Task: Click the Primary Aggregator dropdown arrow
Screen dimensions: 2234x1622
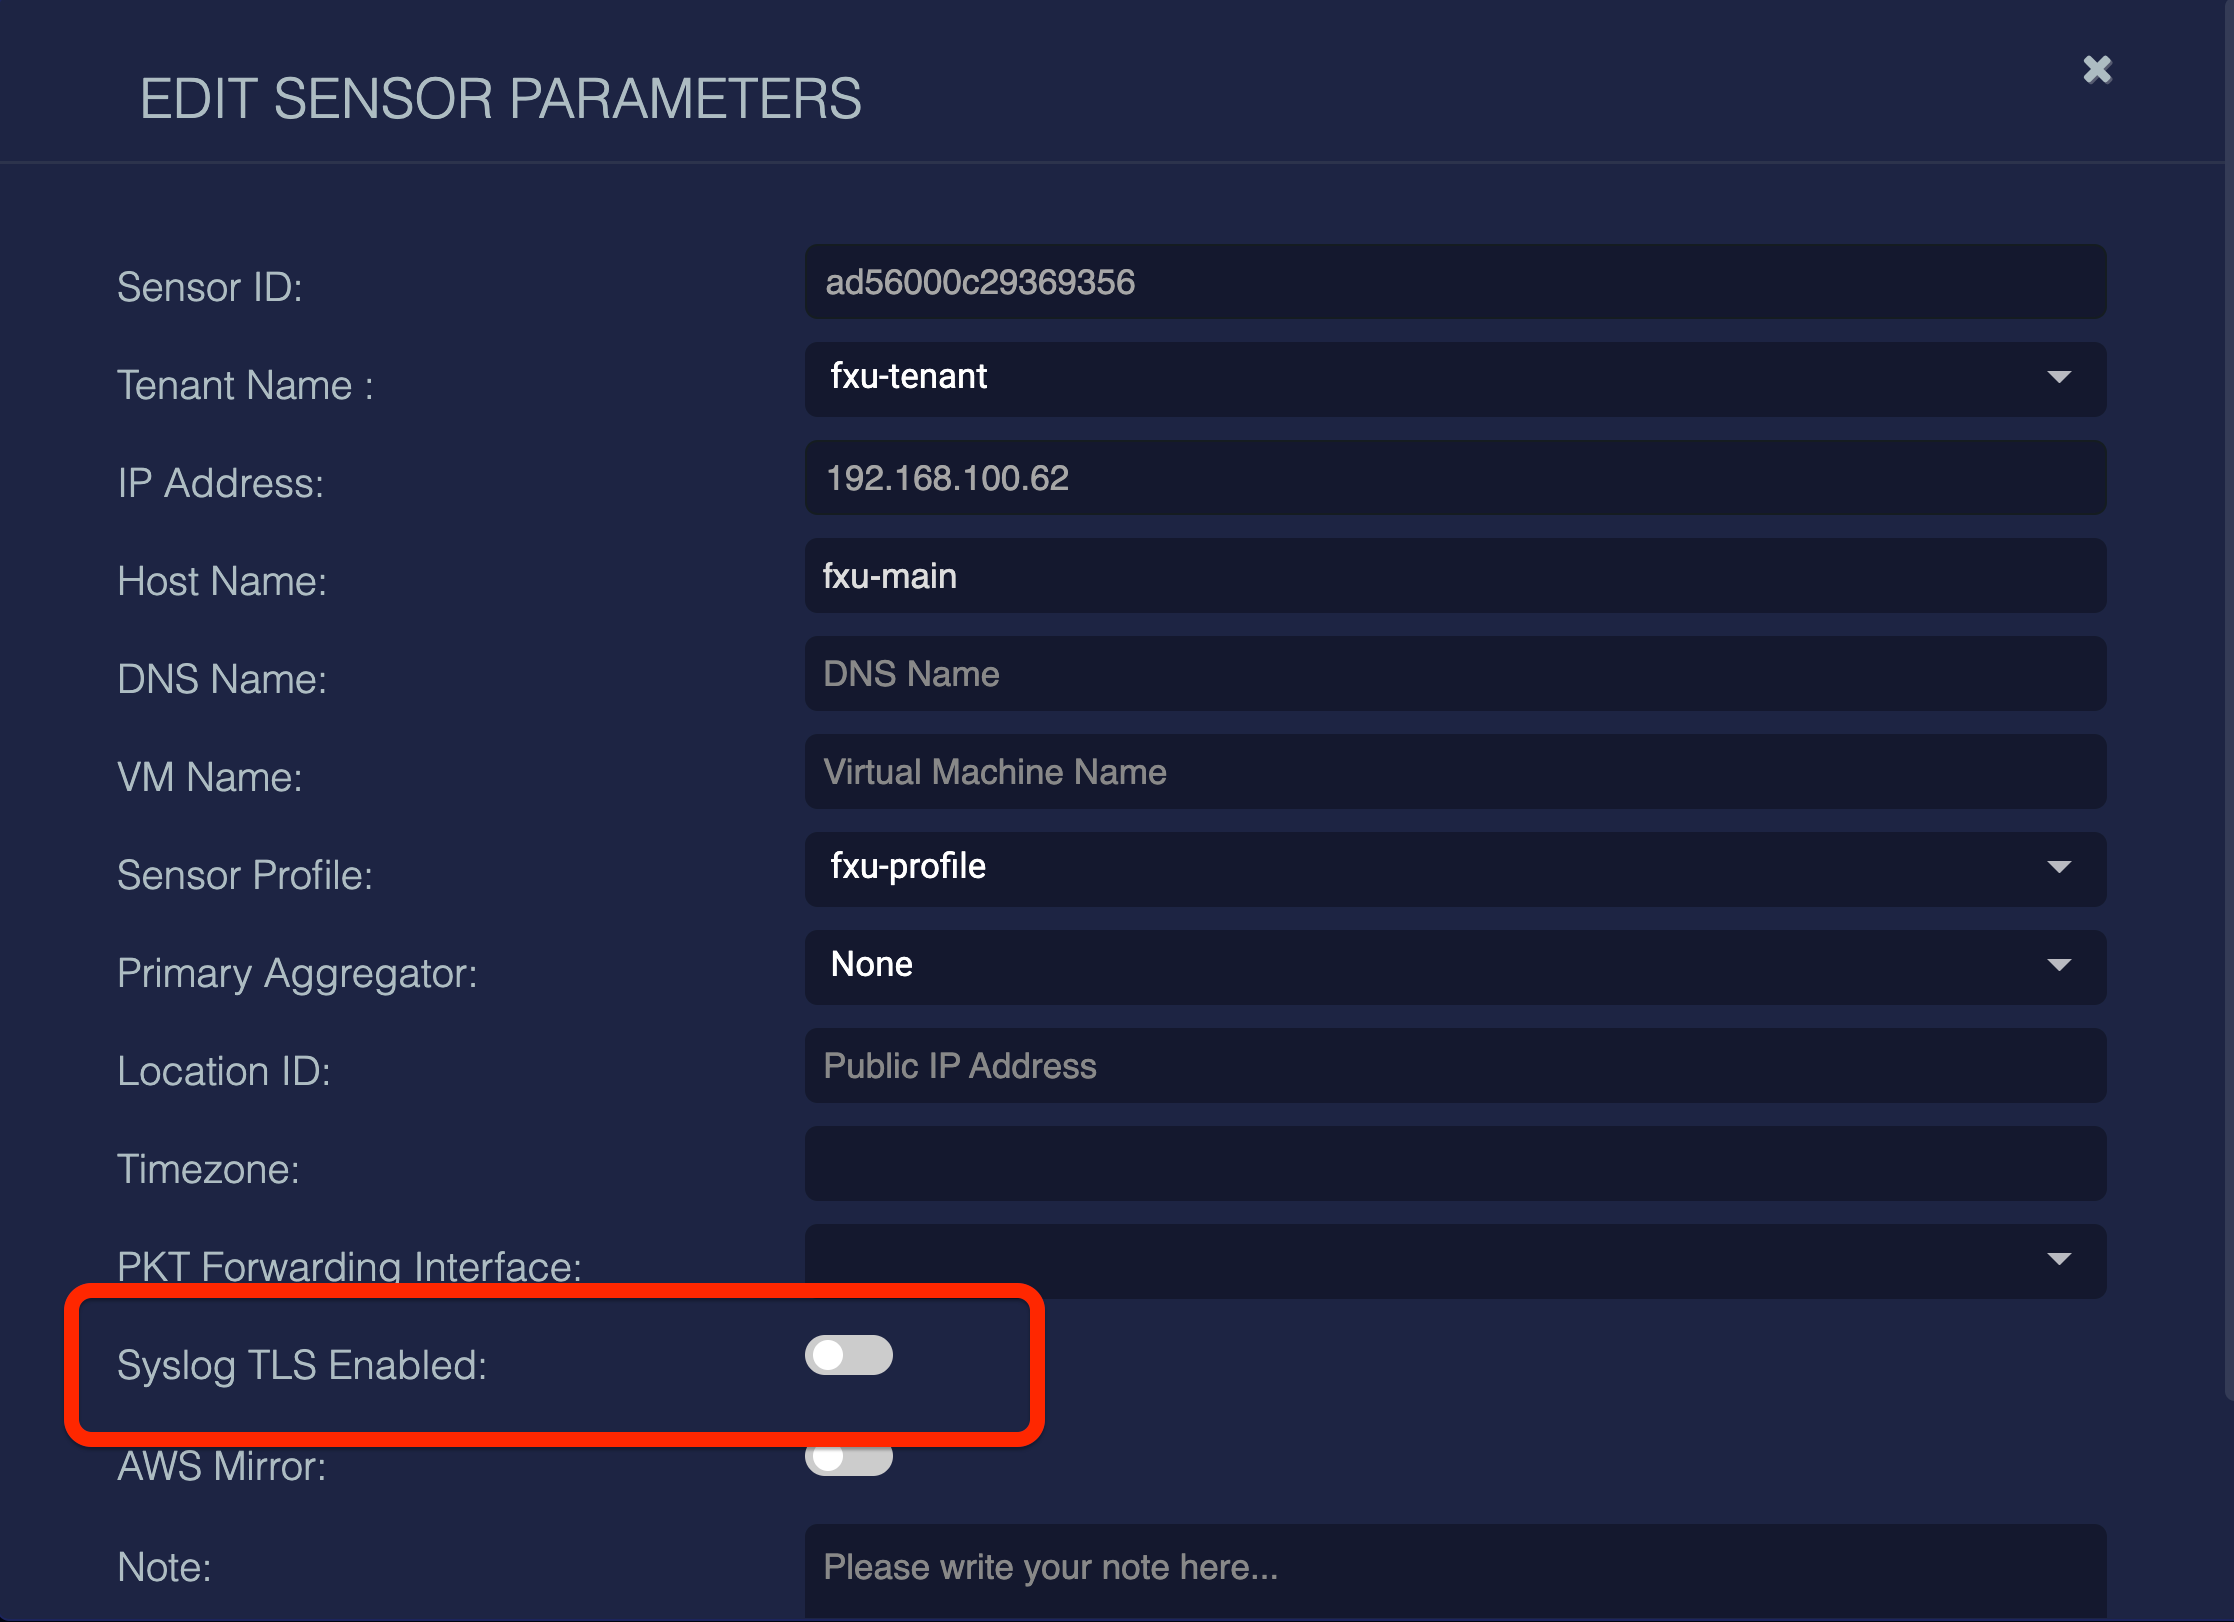Action: coord(2058,965)
